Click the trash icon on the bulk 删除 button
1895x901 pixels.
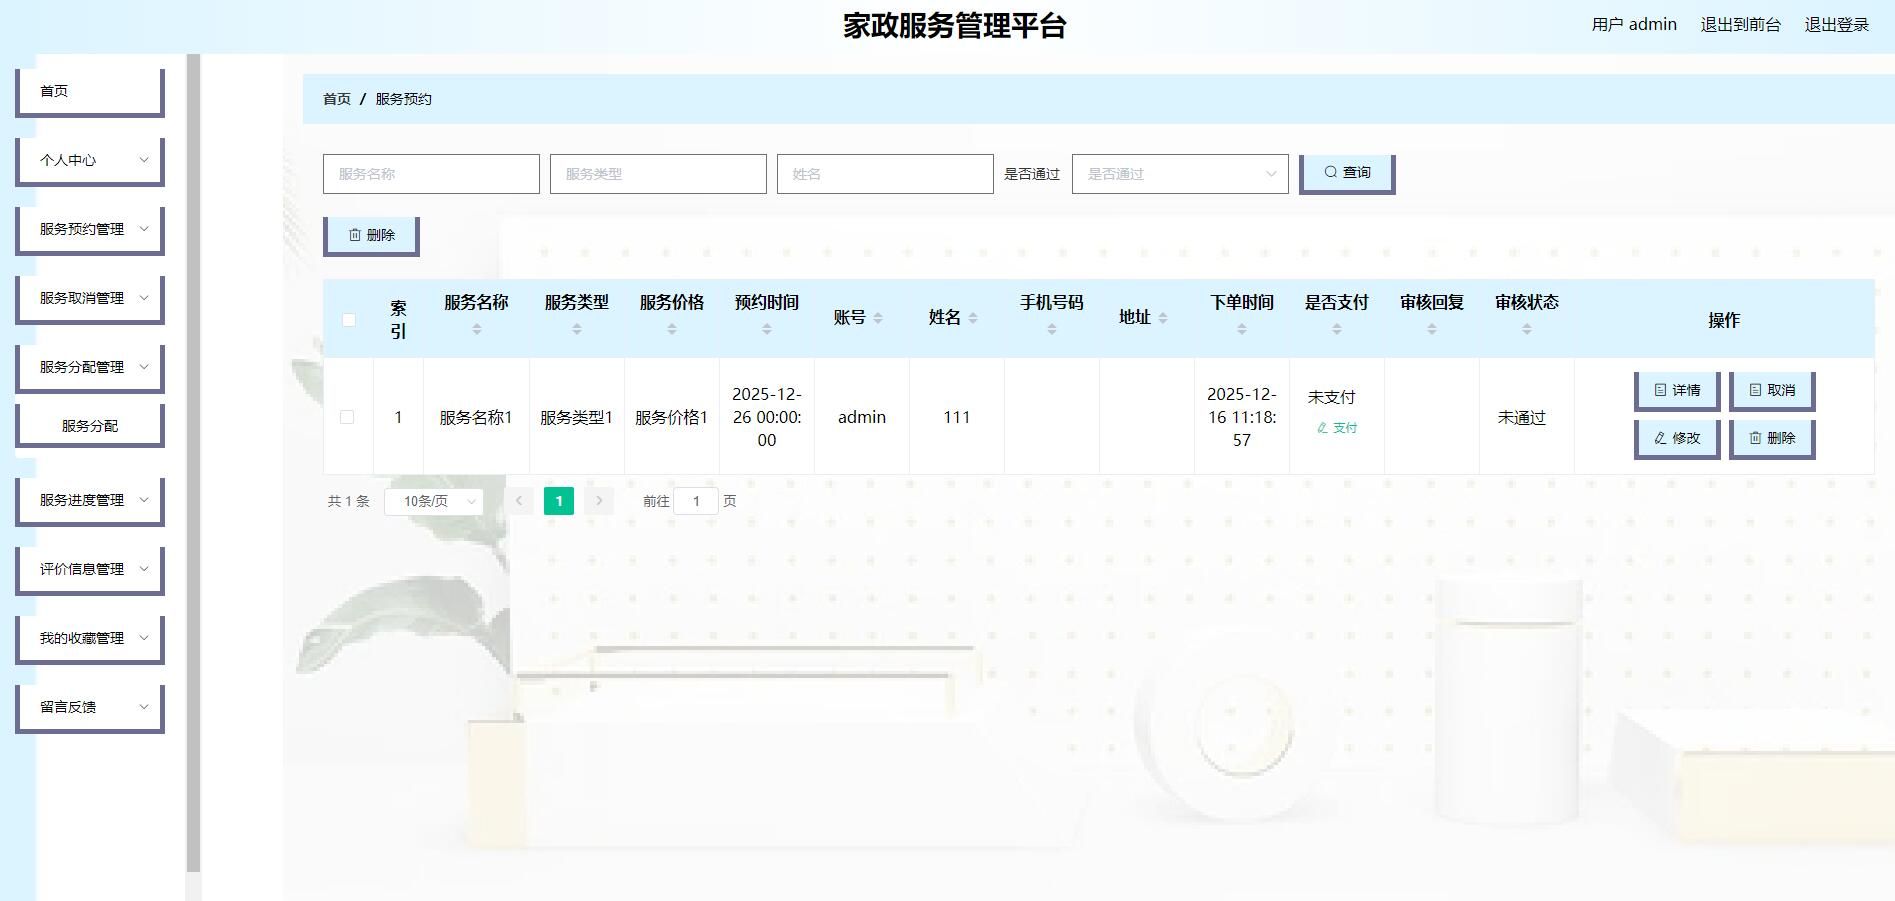[x=354, y=234]
